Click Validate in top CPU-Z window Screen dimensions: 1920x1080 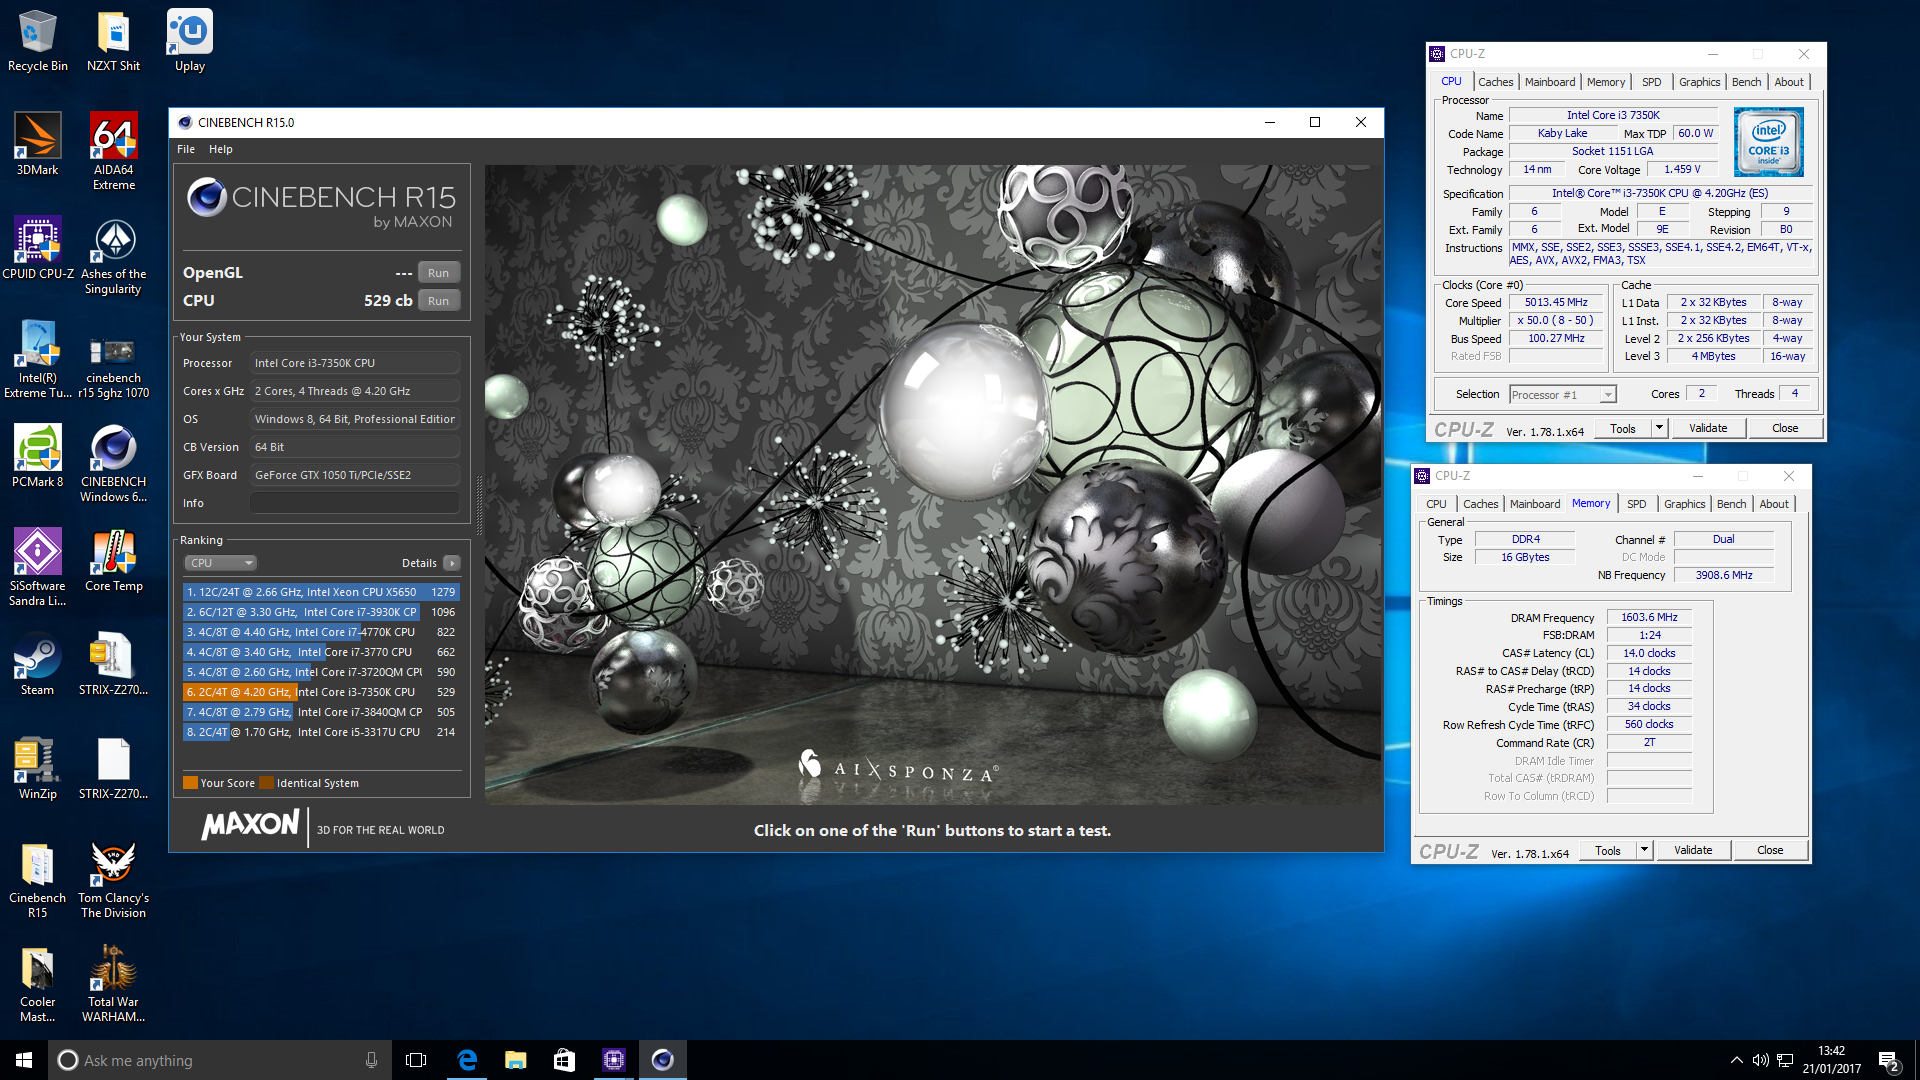pyautogui.click(x=1708, y=429)
